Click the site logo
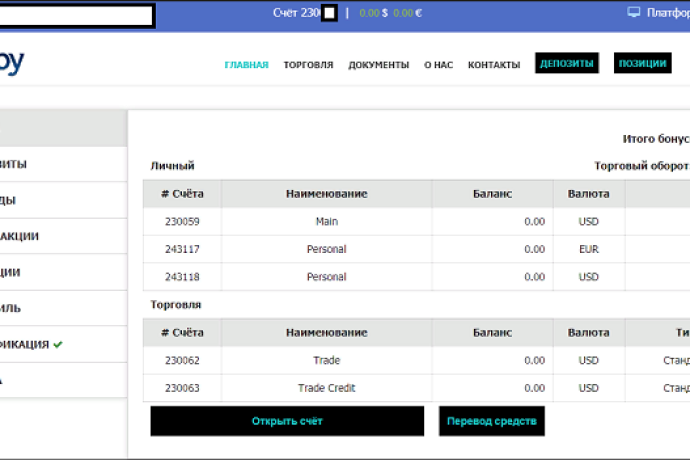This screenshot has height=460, width=690. 12,63
